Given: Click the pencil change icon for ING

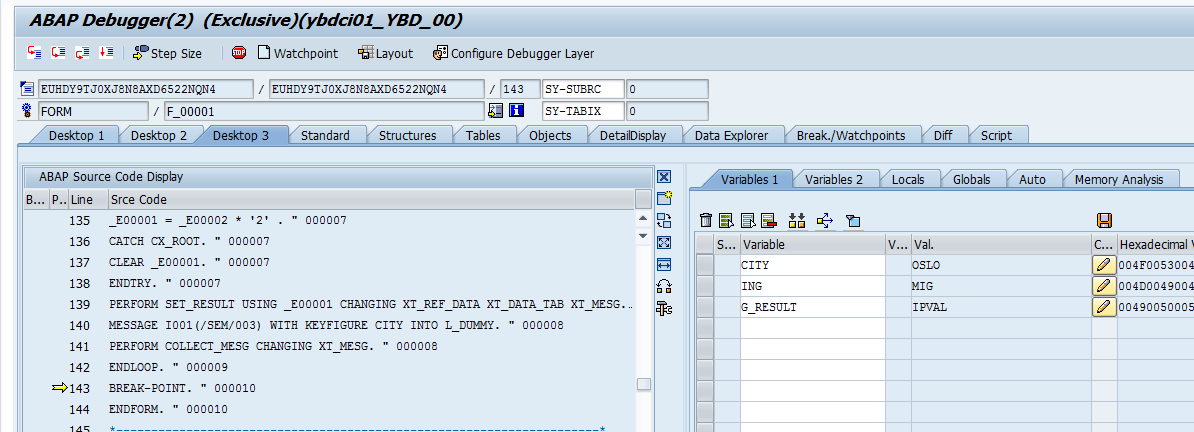Looking at the screenshot, I should 1103,286.
